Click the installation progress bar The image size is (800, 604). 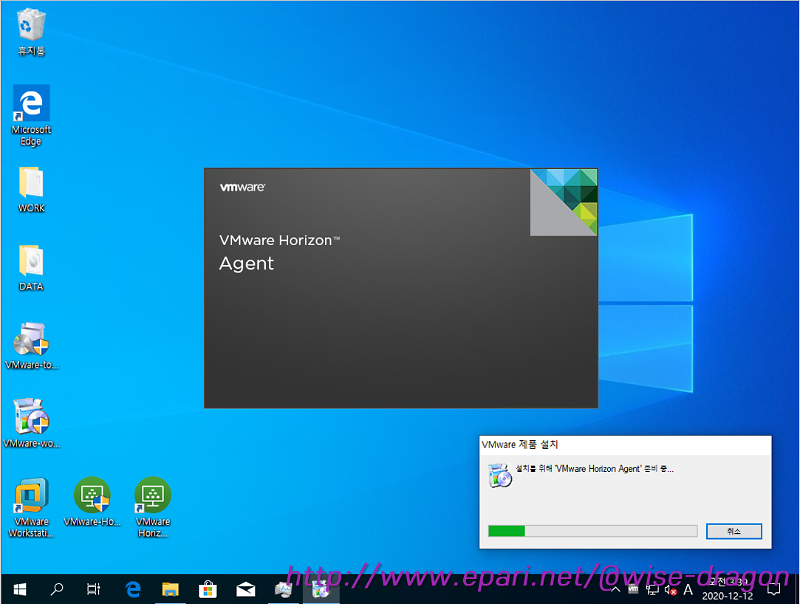pos(592,531)
